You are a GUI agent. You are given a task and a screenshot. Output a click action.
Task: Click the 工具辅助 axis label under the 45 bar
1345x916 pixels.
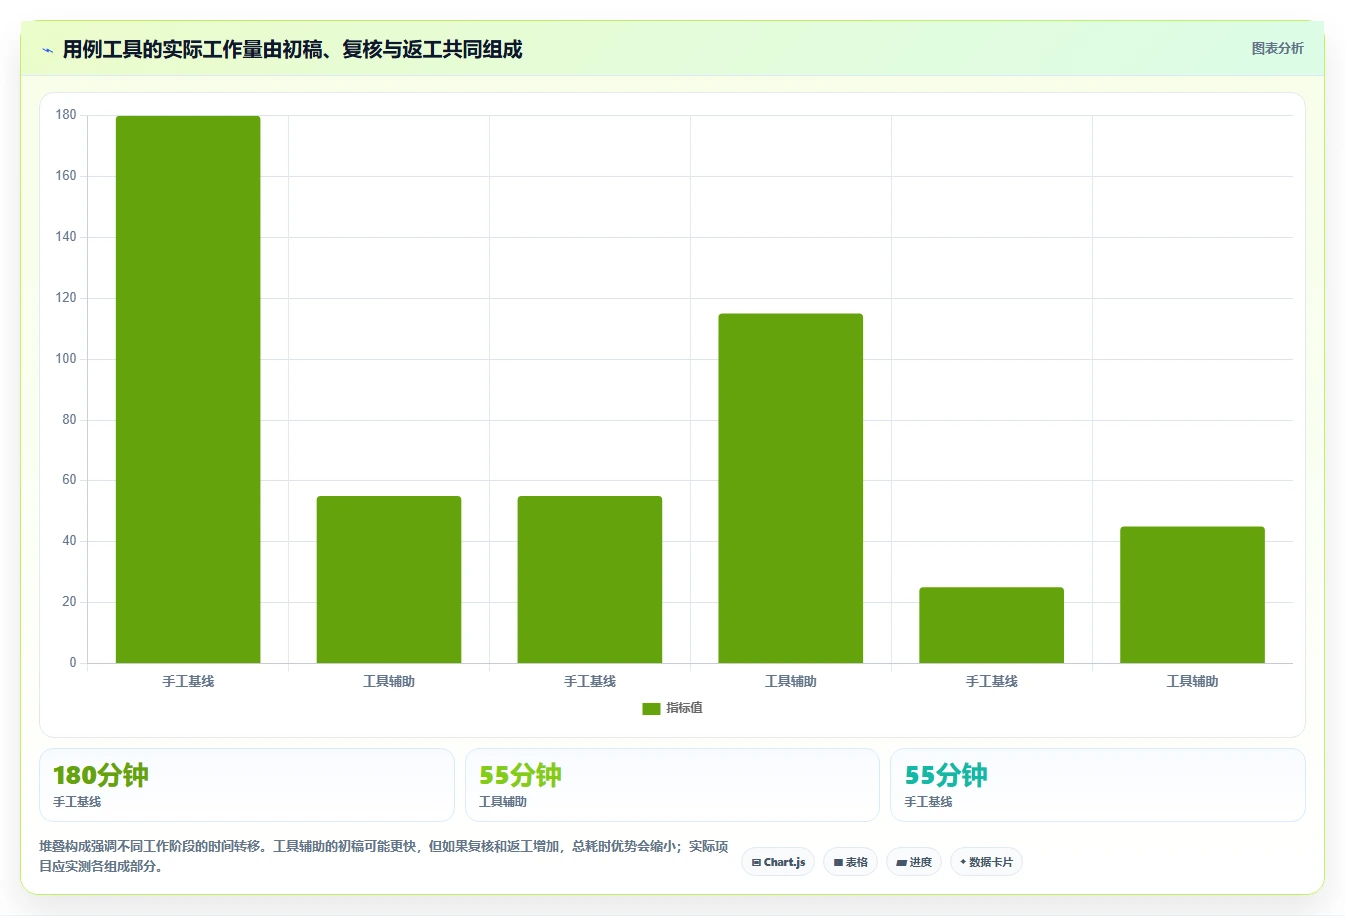[1192, 682]
